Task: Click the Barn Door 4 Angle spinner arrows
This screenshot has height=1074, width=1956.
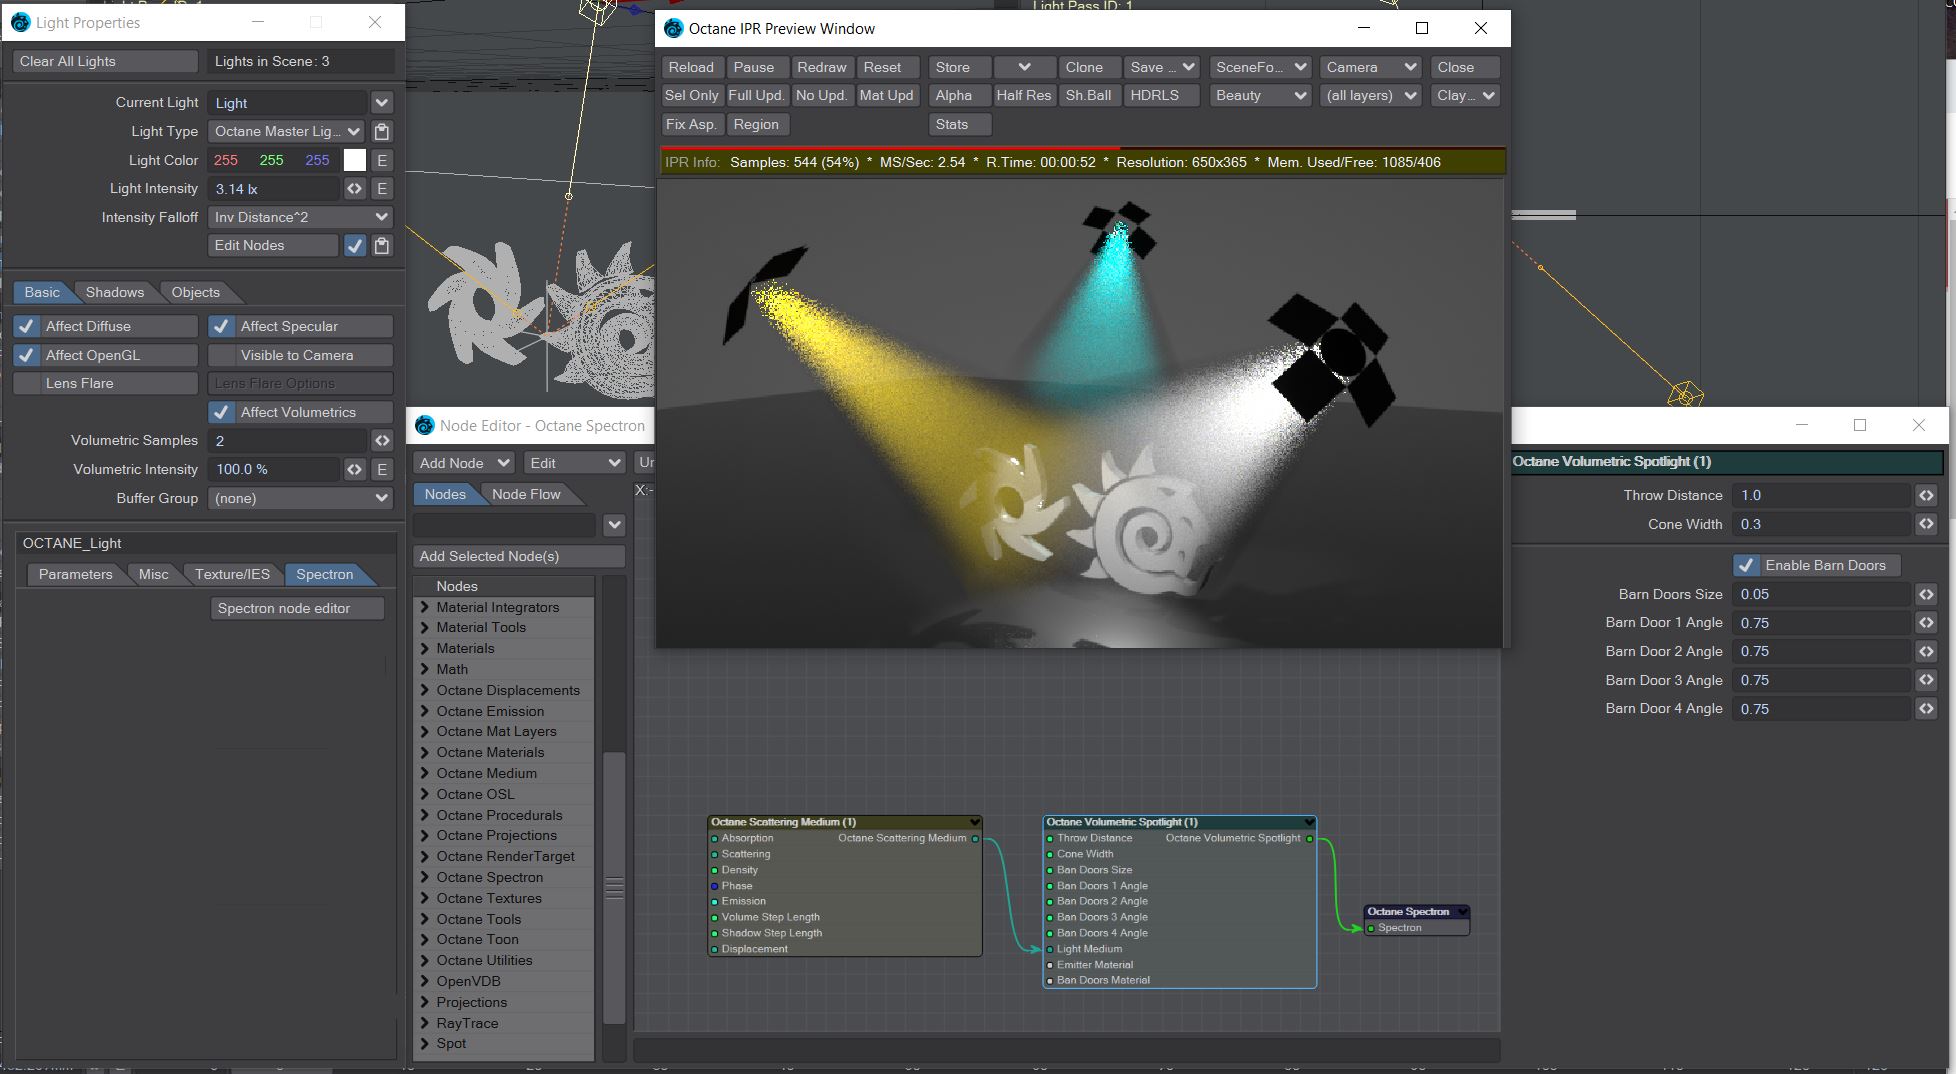Action: [x=1926, y=709]
